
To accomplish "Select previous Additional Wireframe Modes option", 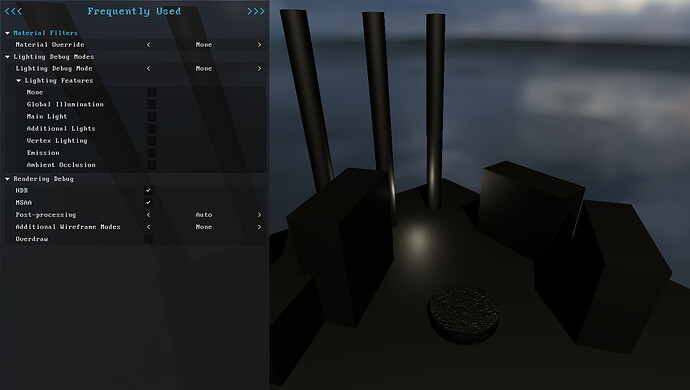I will point(148,227).
